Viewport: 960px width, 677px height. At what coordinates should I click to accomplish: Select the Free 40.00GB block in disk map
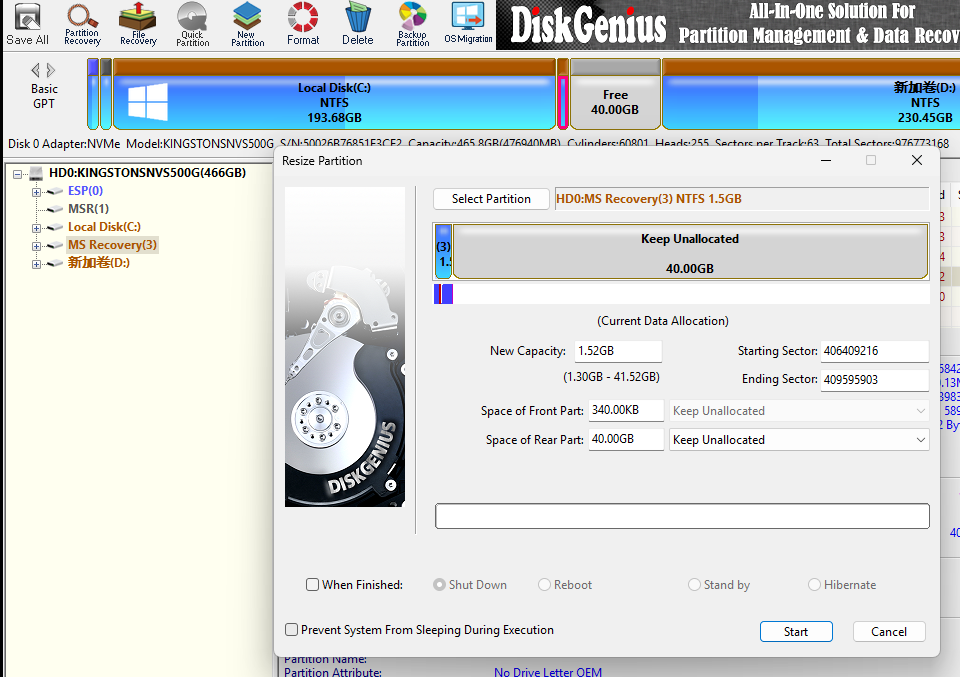[x=615, y=94]
